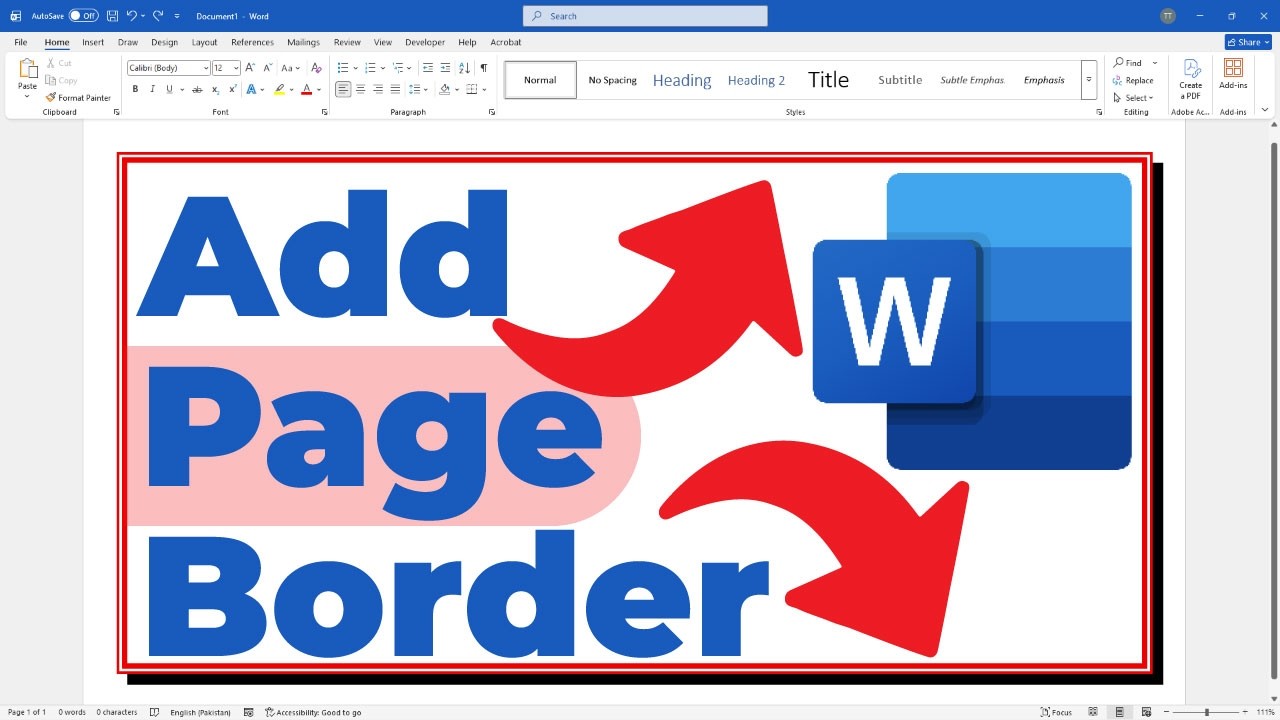The image size is (1280, 720).
Task: Clear all formatting icon in Font group
Action: (x=316, y=68)
